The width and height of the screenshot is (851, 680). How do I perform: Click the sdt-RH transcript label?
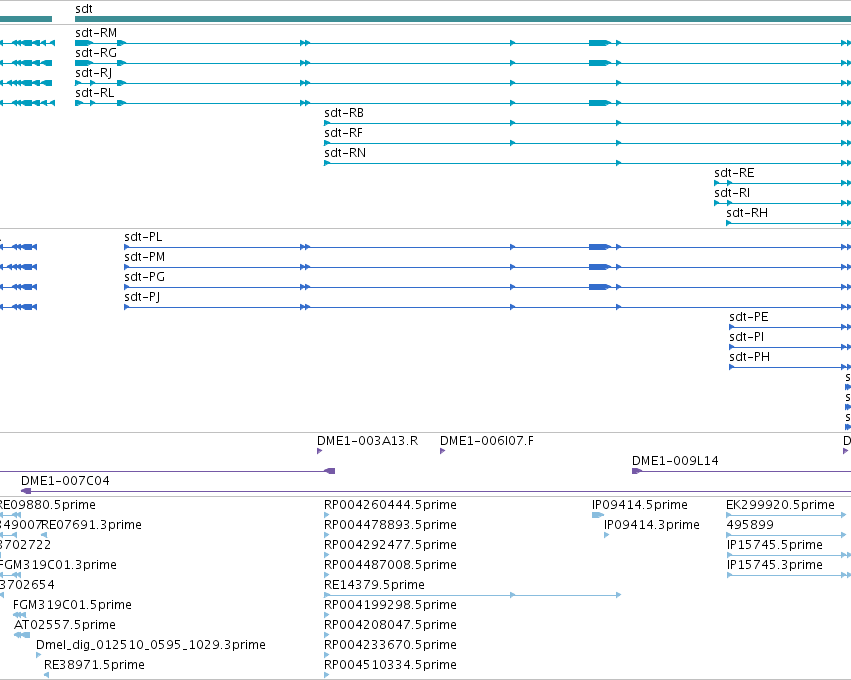(747, 213)
